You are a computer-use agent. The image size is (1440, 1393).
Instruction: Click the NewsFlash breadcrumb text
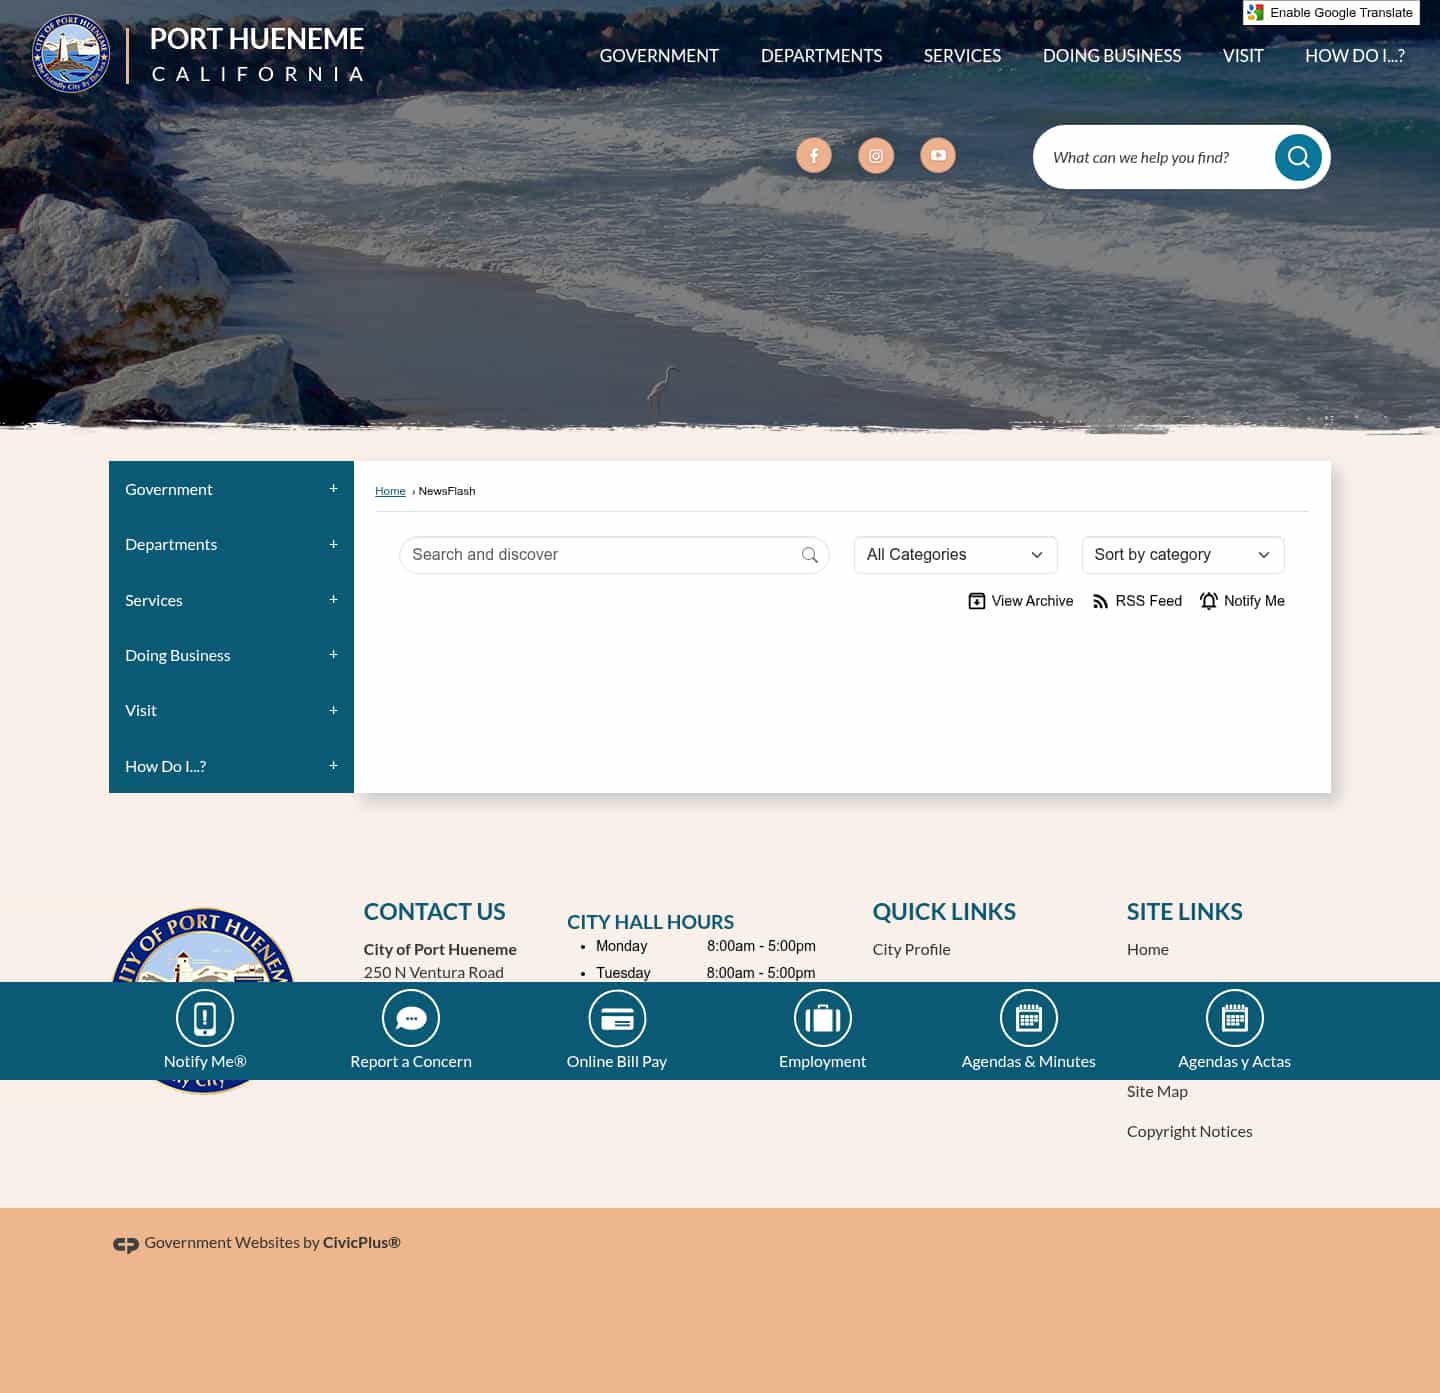click(x=447, y=491)
